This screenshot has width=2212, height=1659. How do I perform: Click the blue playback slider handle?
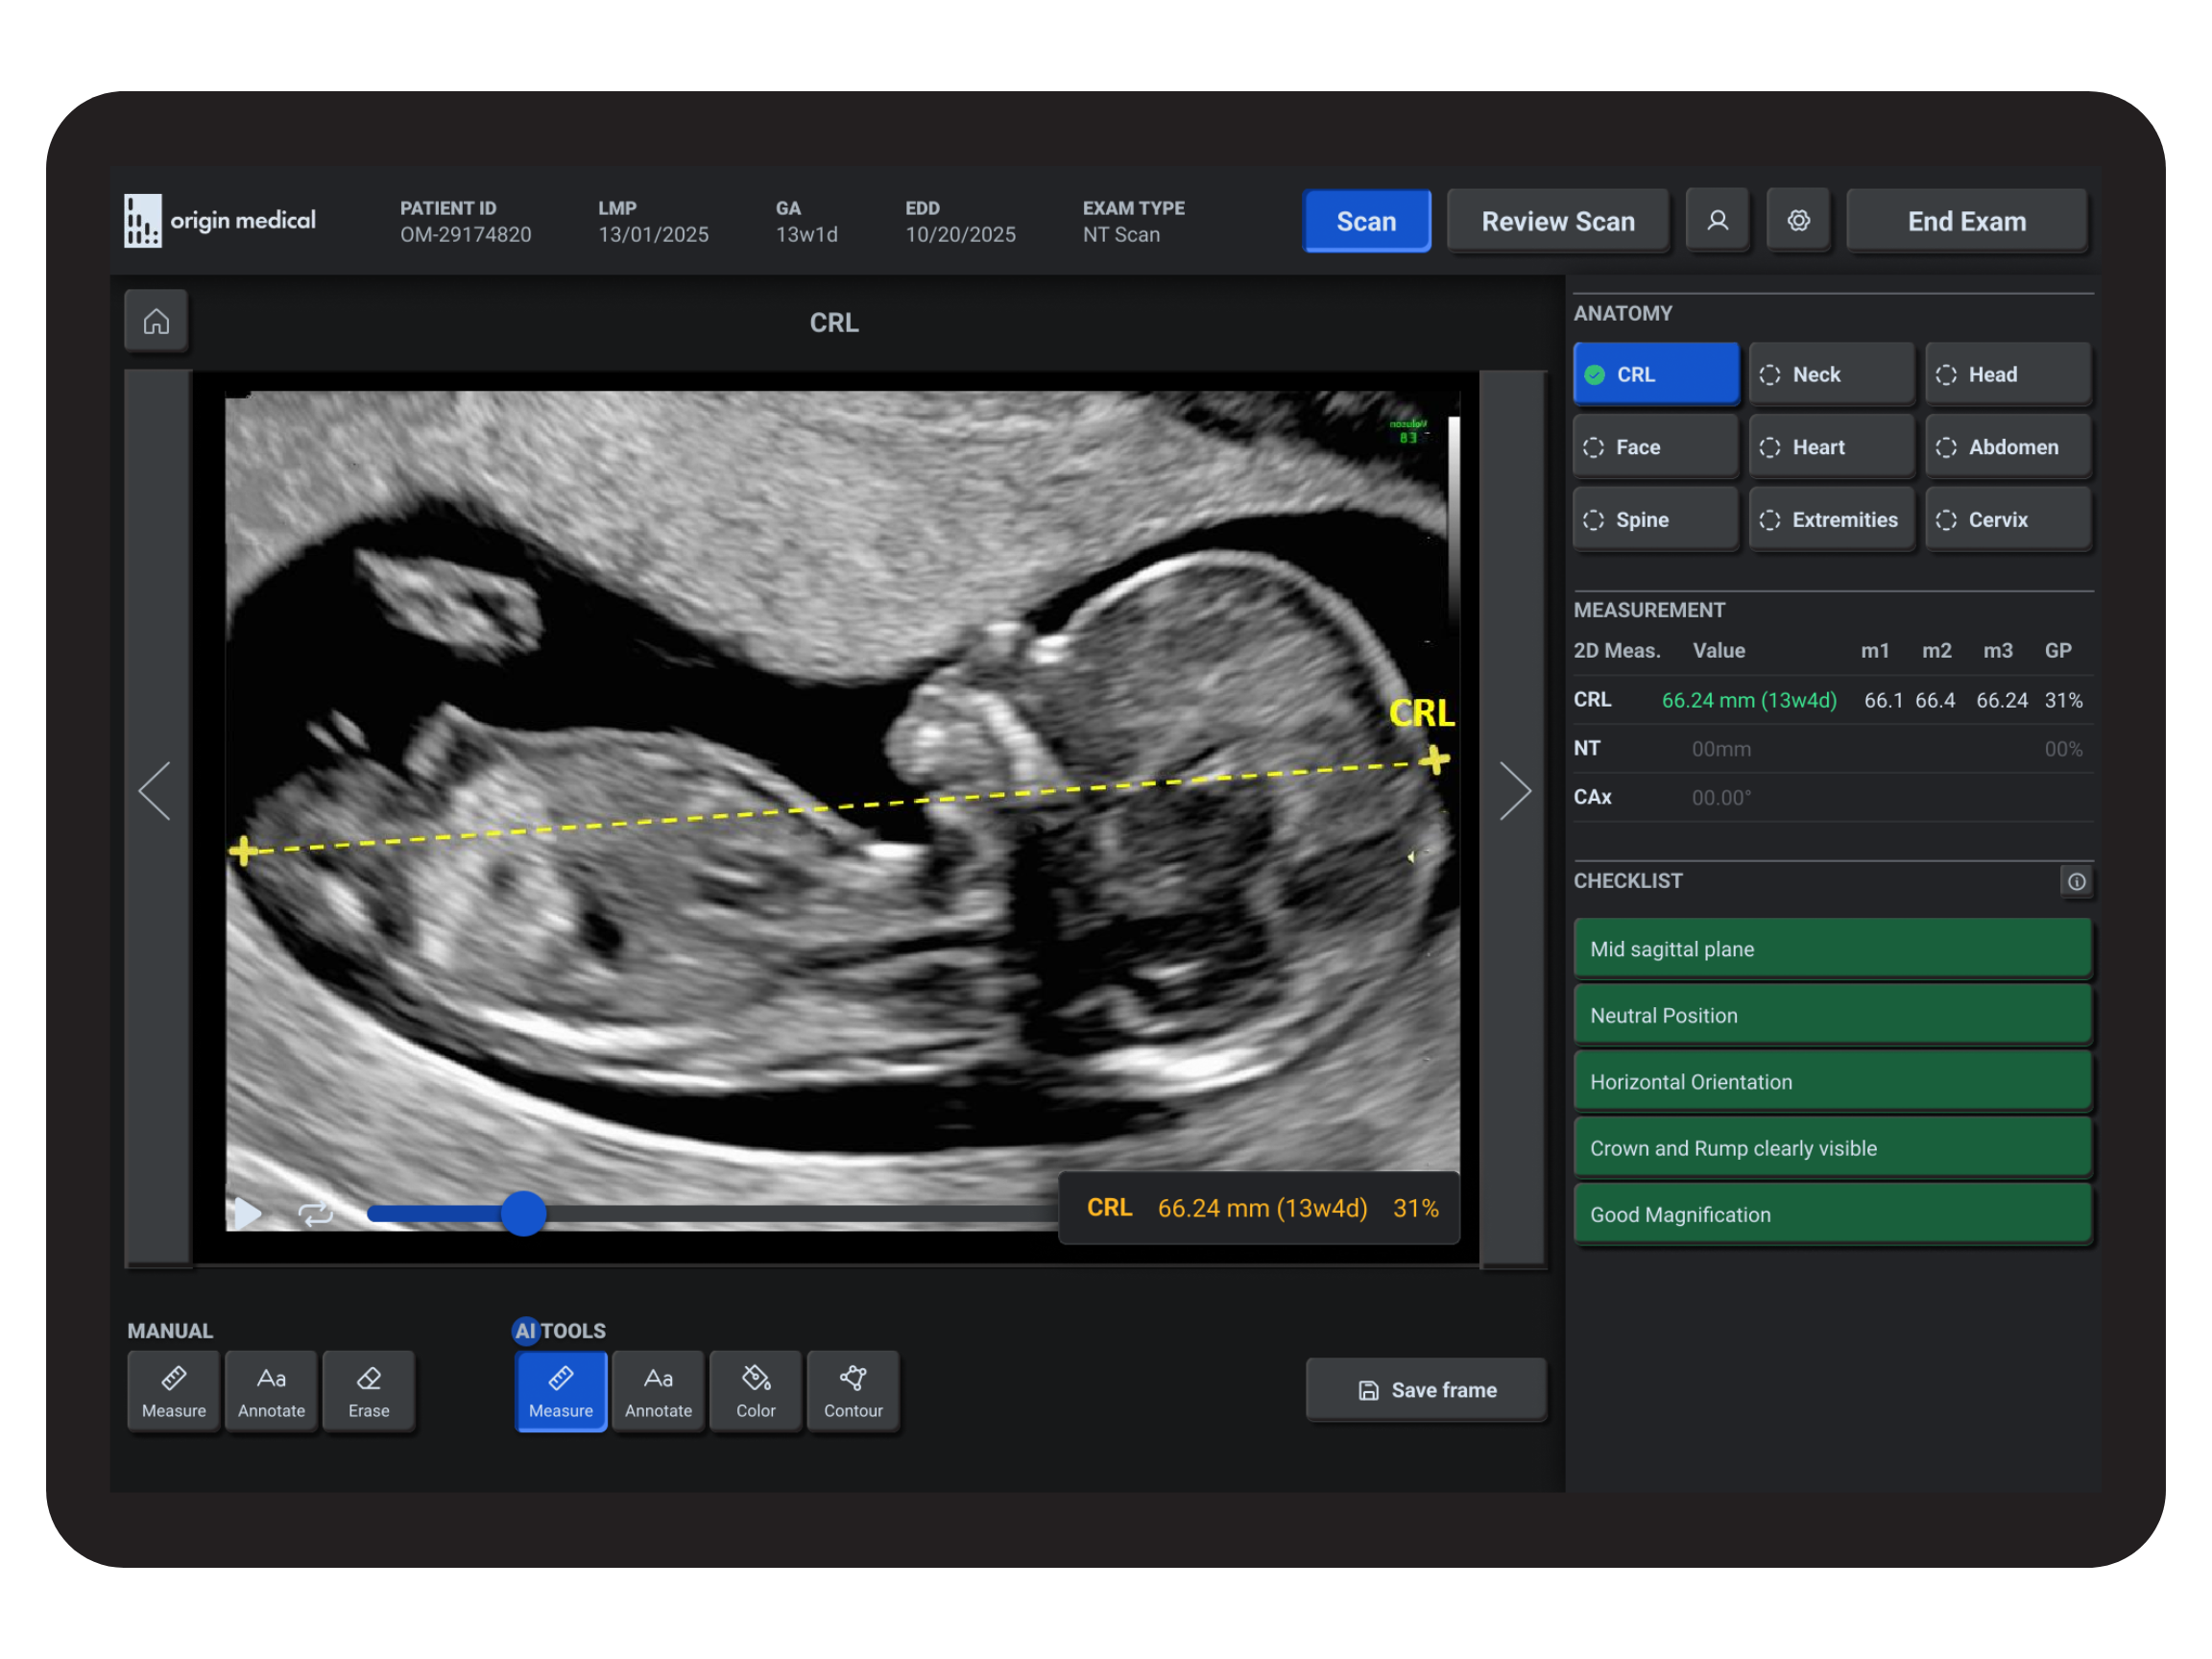coord(523,1213)
